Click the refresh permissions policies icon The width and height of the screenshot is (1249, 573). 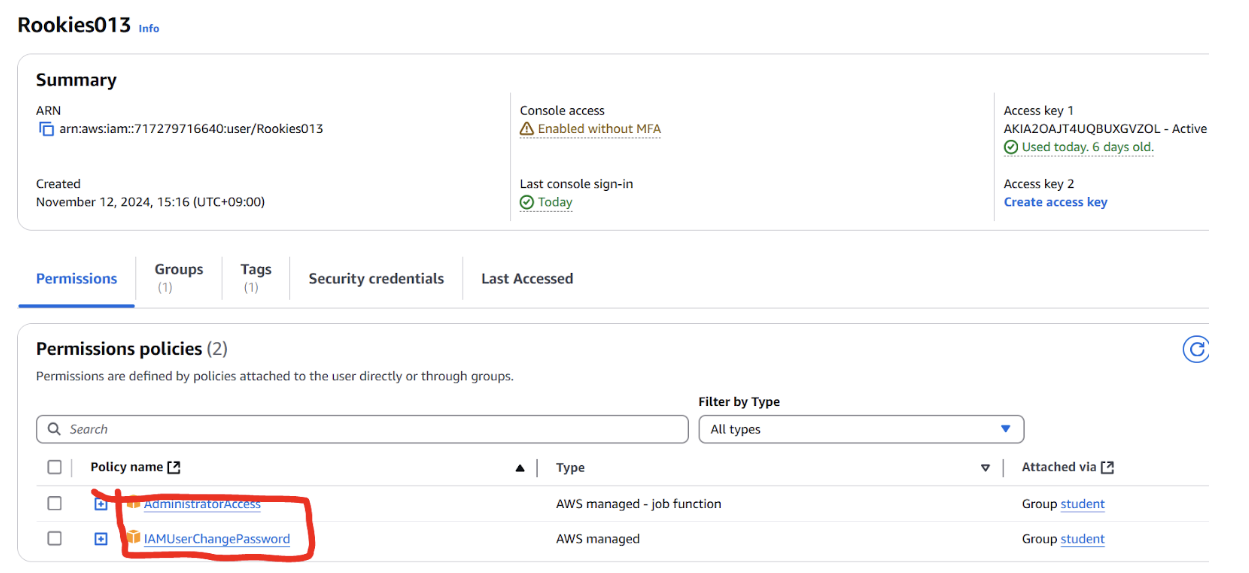coord(1195,349)
